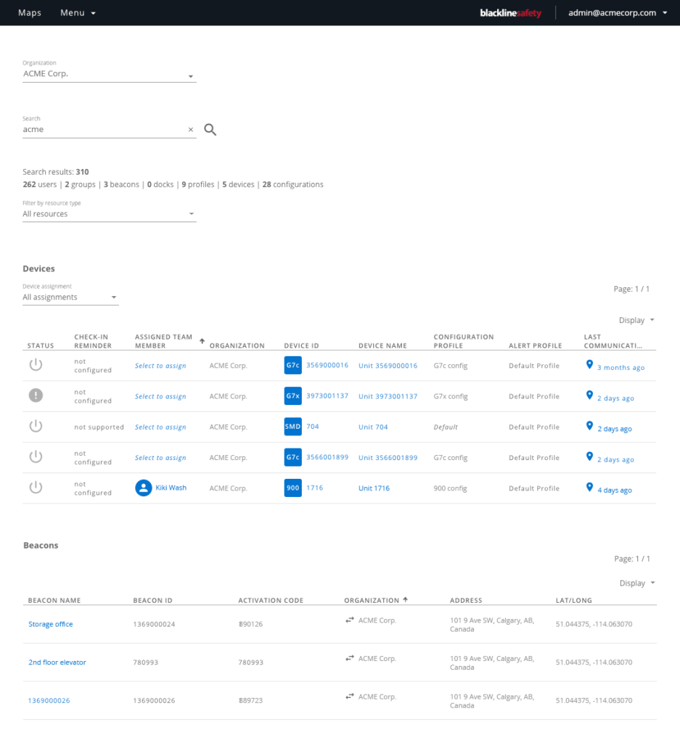The height and width of the screenshot is (743, 680).
Task: Click sort arrow on beacons Organization column
Action: point(405,599)
